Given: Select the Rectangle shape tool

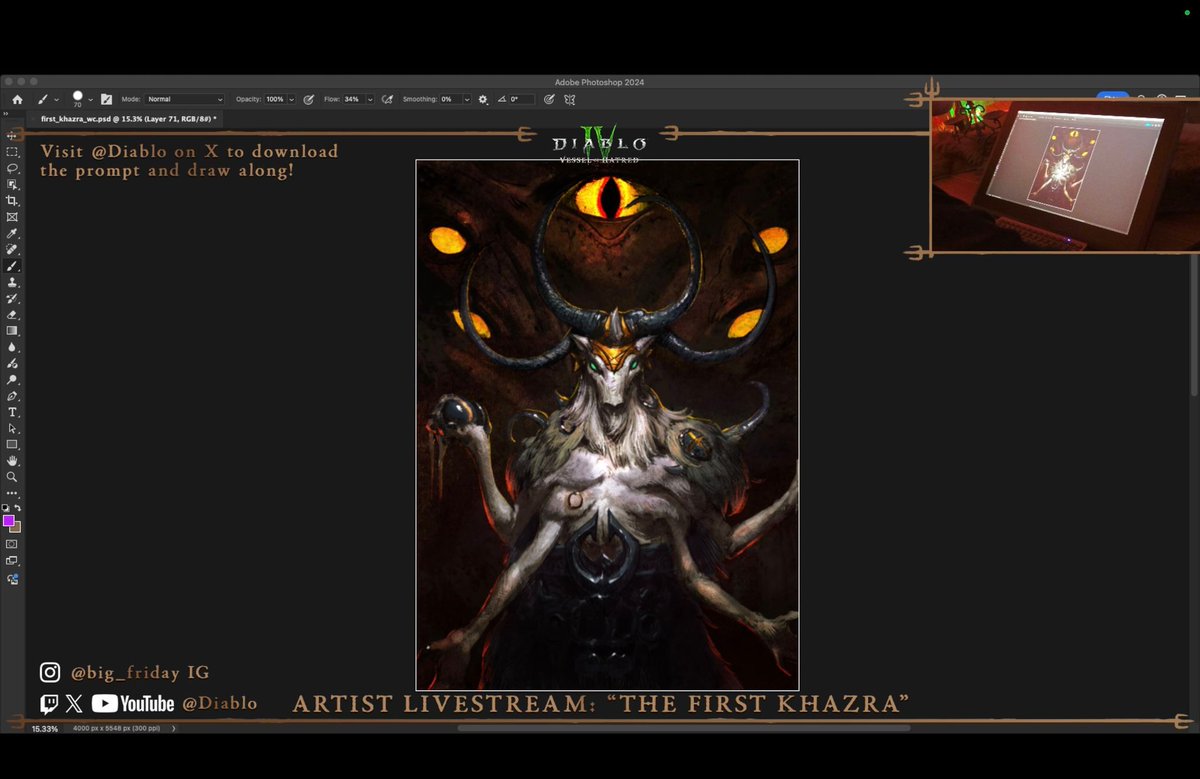Looking at the screenshot, I should click(x=12, y=444).
